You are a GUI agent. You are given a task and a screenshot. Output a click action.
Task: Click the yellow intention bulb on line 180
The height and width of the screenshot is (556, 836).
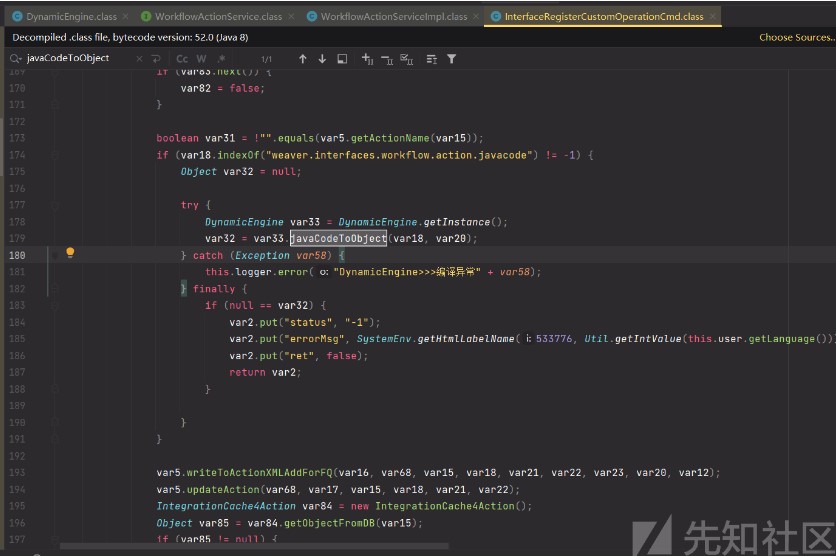pos(70,253)
